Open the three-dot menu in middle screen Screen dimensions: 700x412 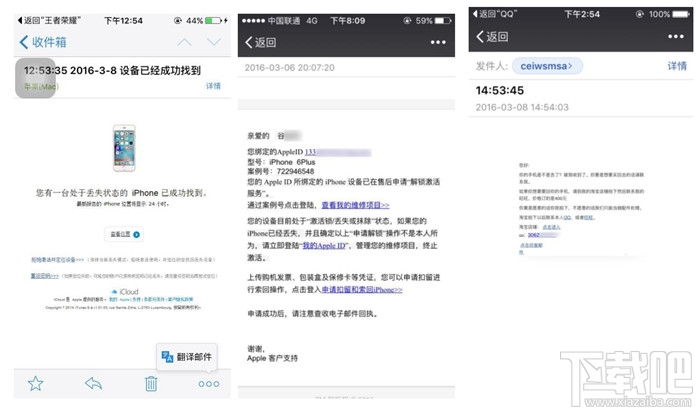[x=438, y=42]
